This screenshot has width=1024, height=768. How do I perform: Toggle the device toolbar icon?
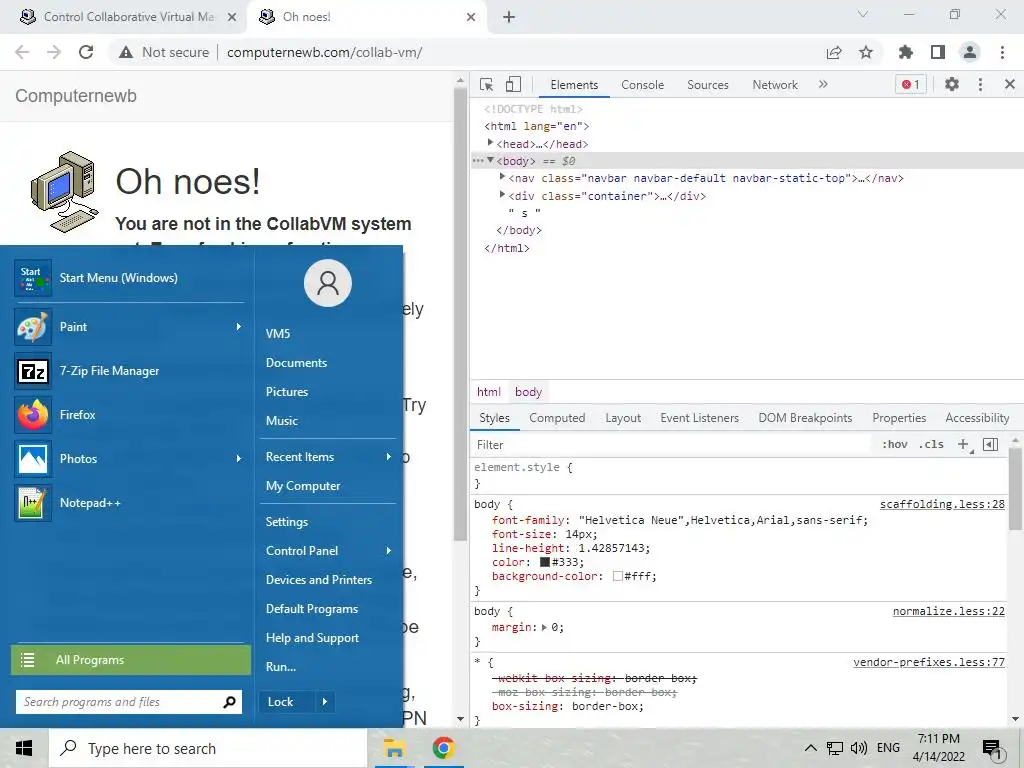coord(513,84)
